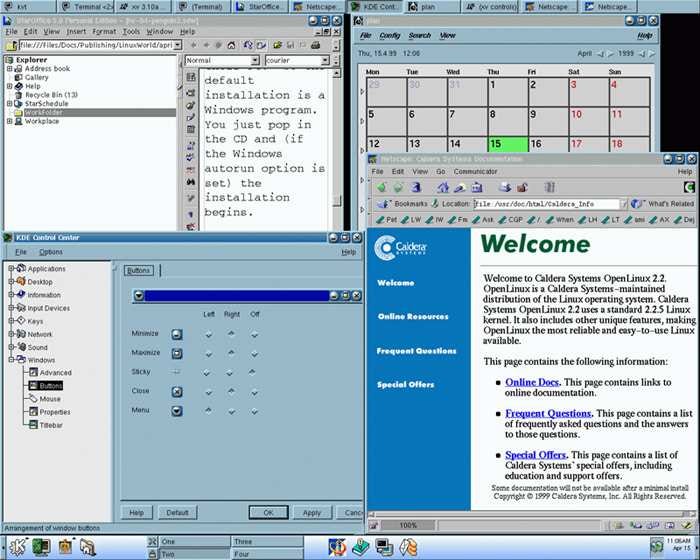The width and height of the screenshot is (700, 560).
Task: Select the Buttons tab in Control Center
Action: (x=138, y=270)
